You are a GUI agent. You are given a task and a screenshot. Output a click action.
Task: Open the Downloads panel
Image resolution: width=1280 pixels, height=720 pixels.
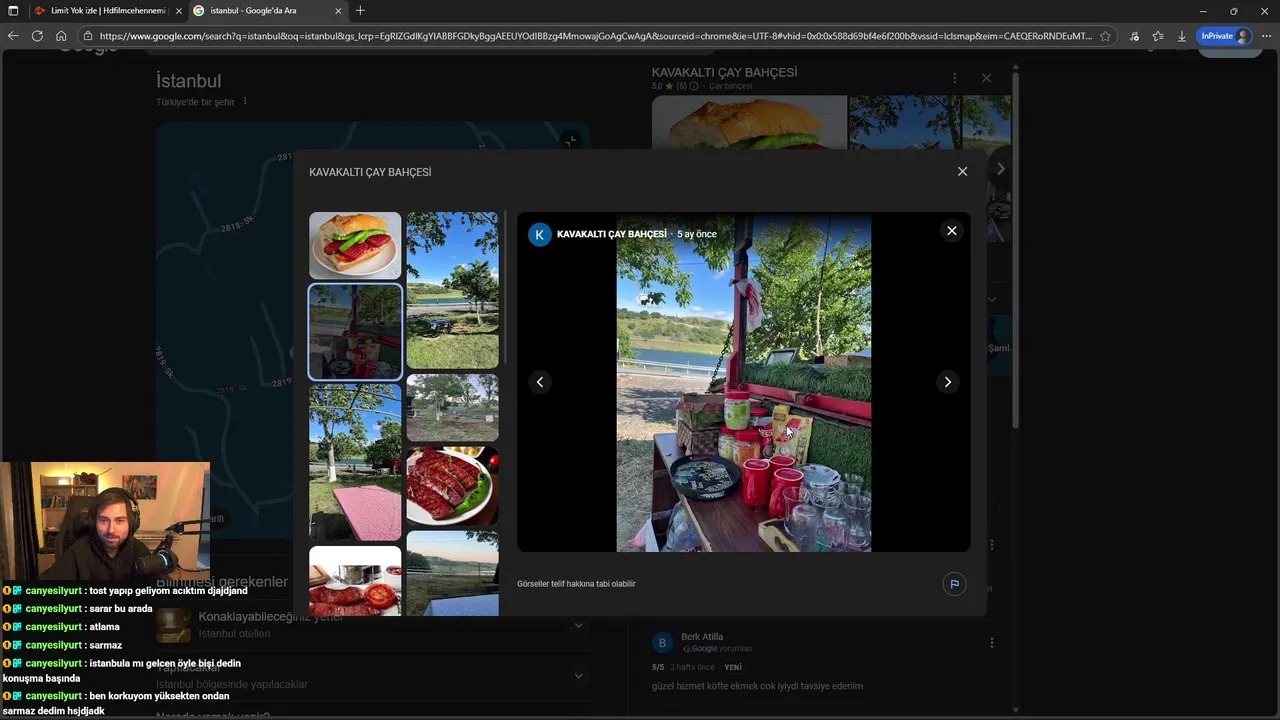click(x=1181, y=36)
